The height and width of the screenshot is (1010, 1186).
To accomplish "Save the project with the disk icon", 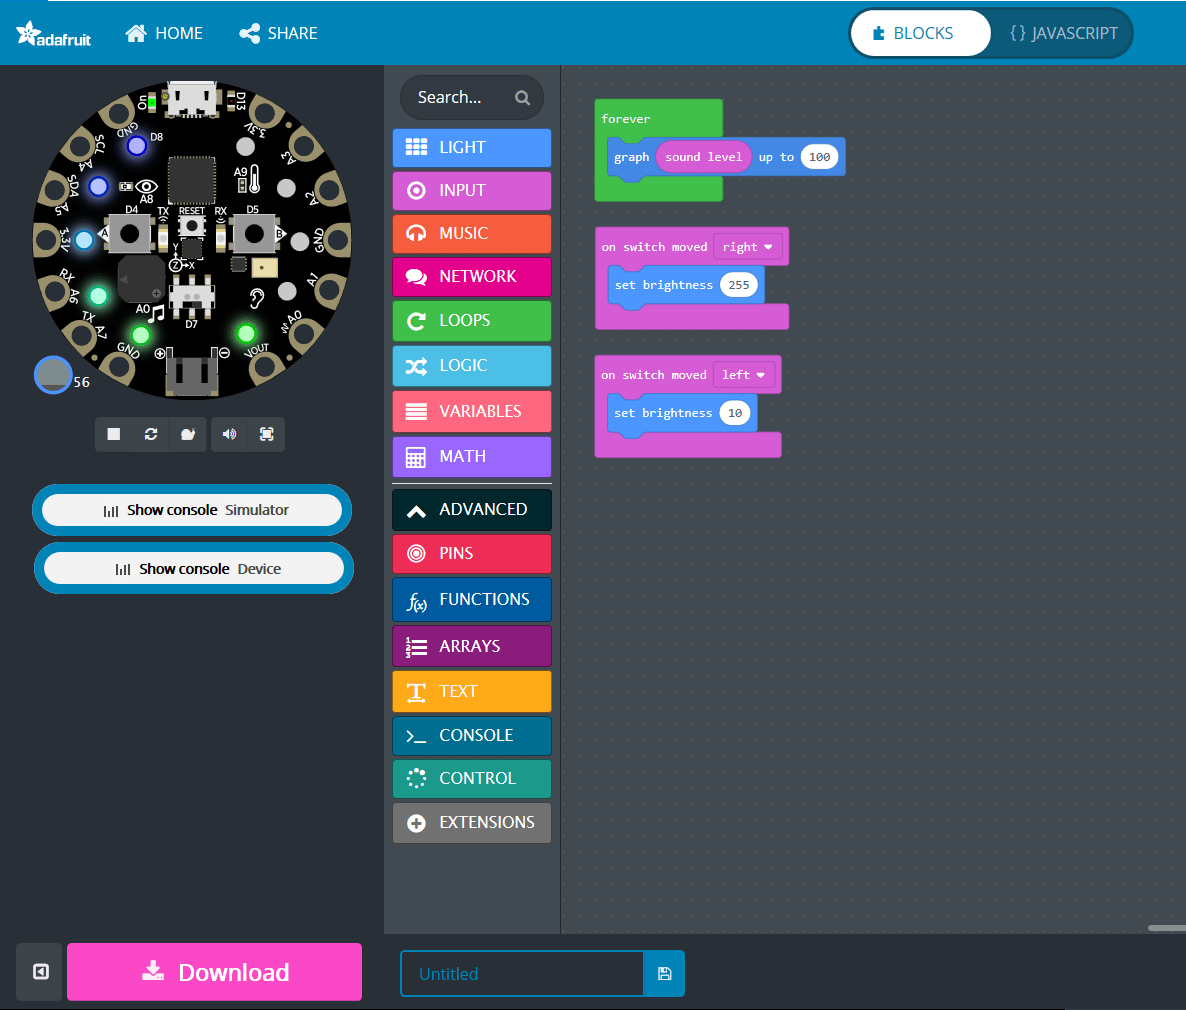I will coord(664,973).
